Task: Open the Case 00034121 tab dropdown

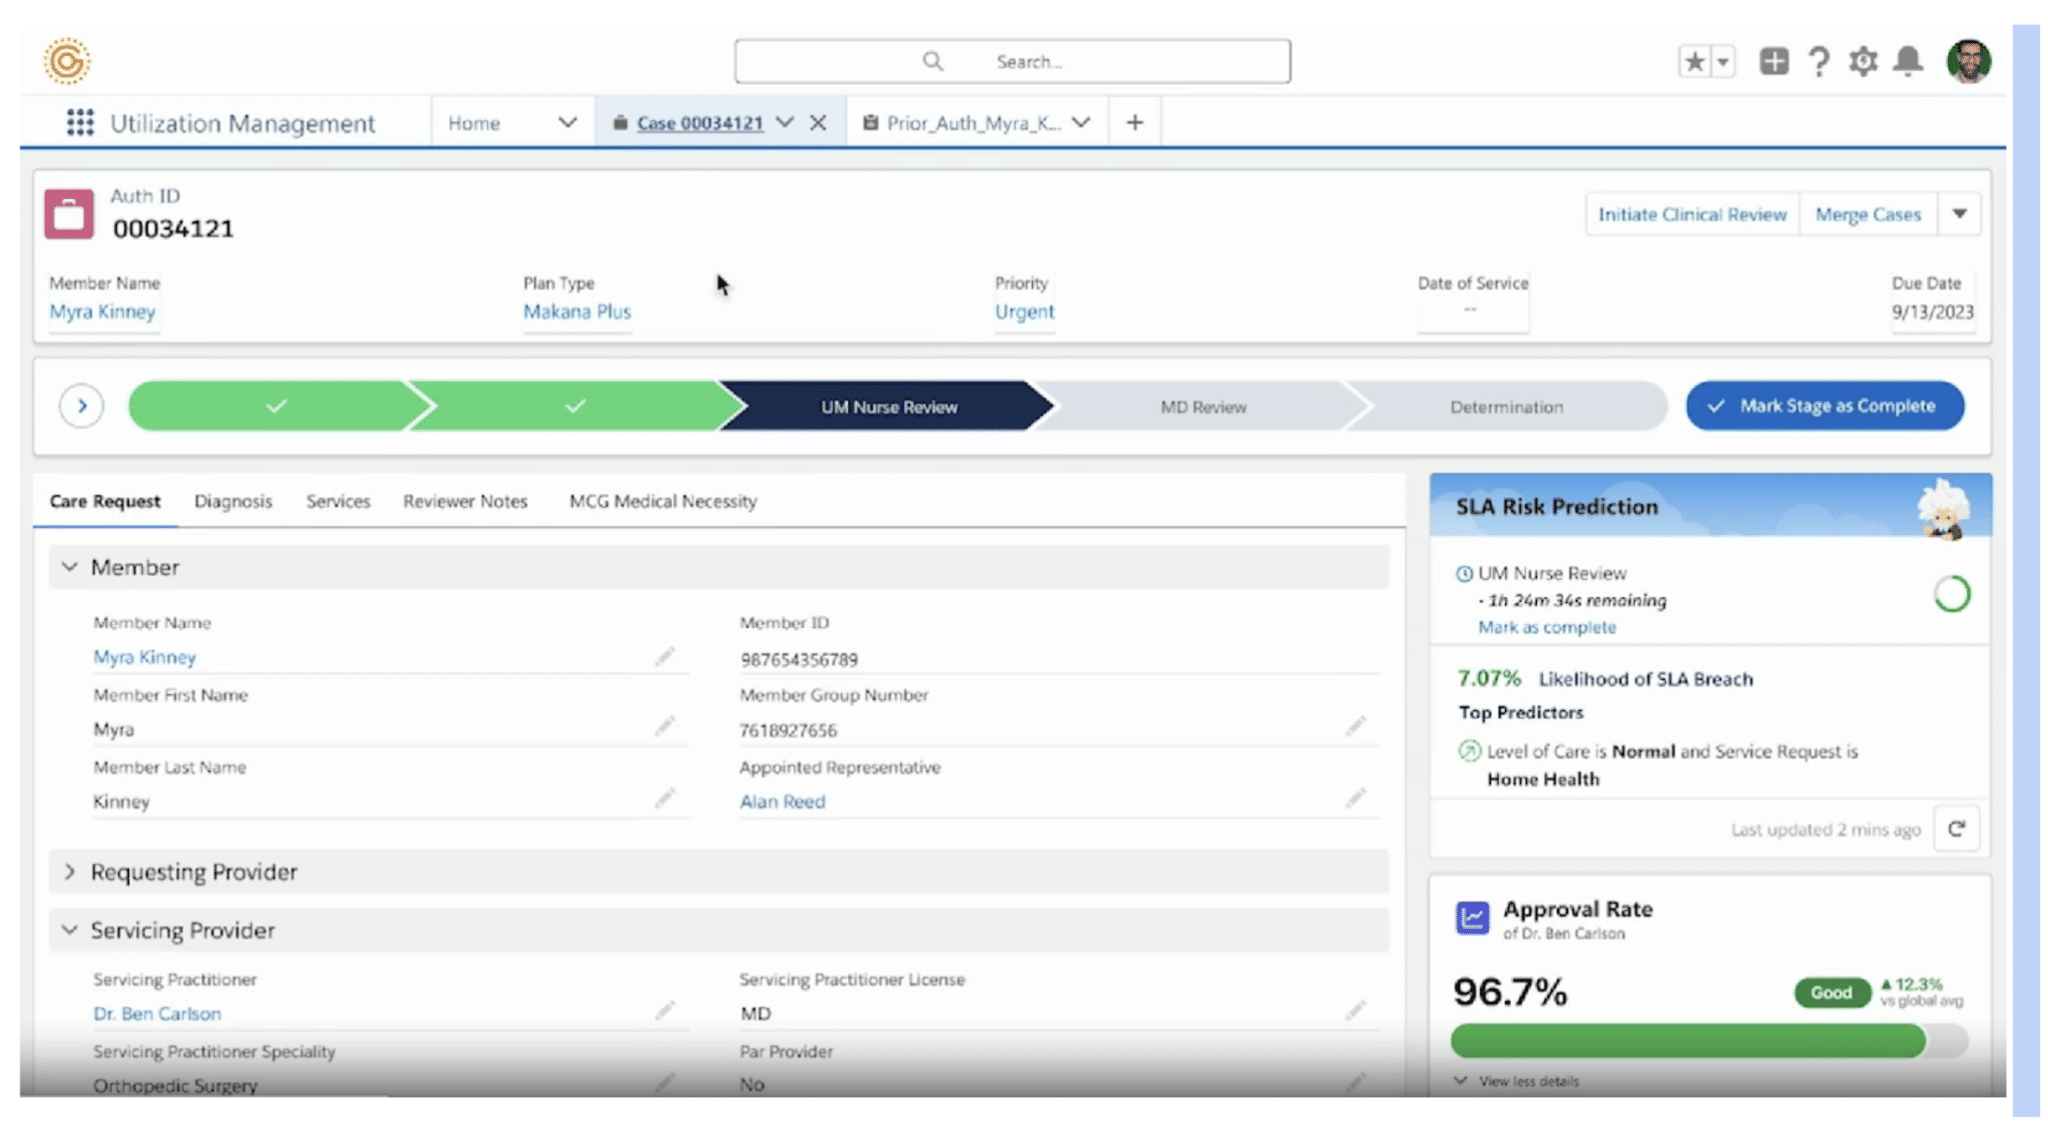Action: click(786, 122)
